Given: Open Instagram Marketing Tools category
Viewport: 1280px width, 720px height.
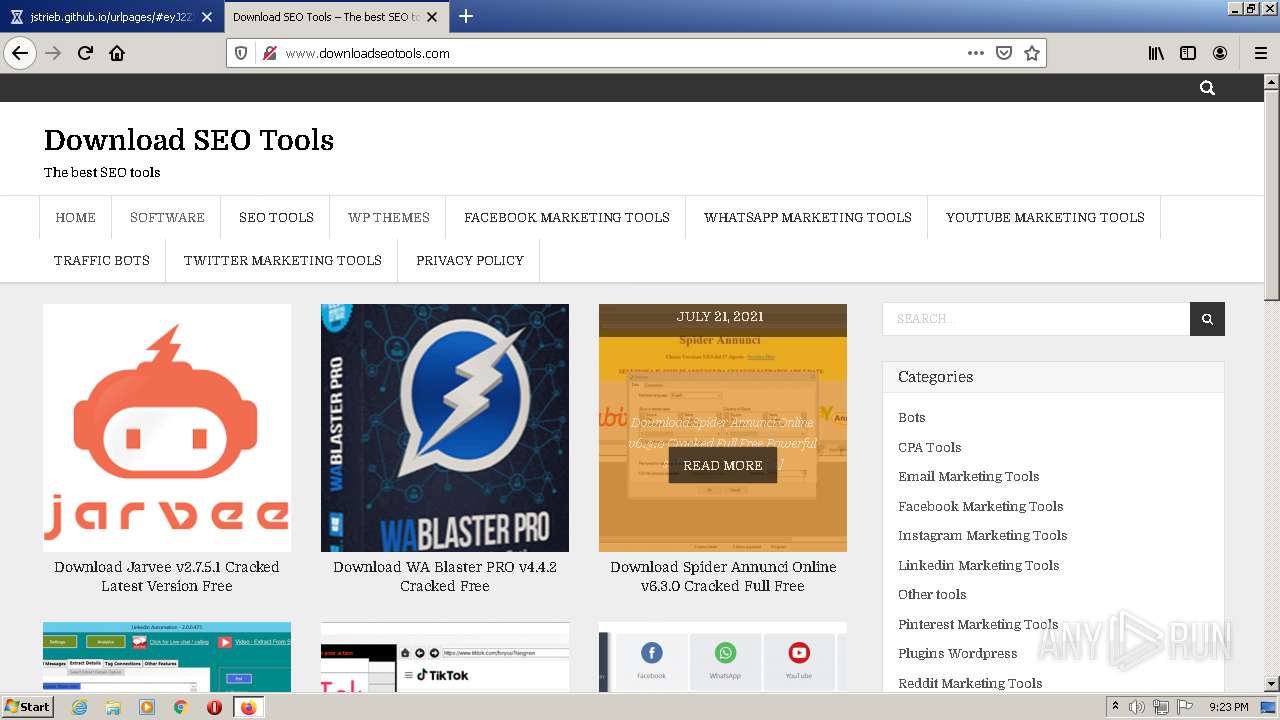Looking at the screenshot, I should (x=983, y=535).
